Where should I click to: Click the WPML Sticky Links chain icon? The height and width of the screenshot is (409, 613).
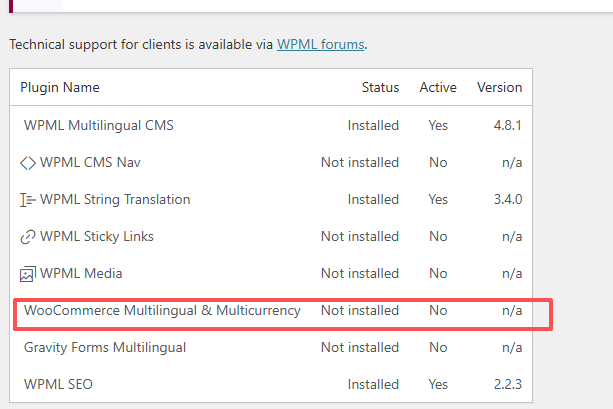point(28,237)
